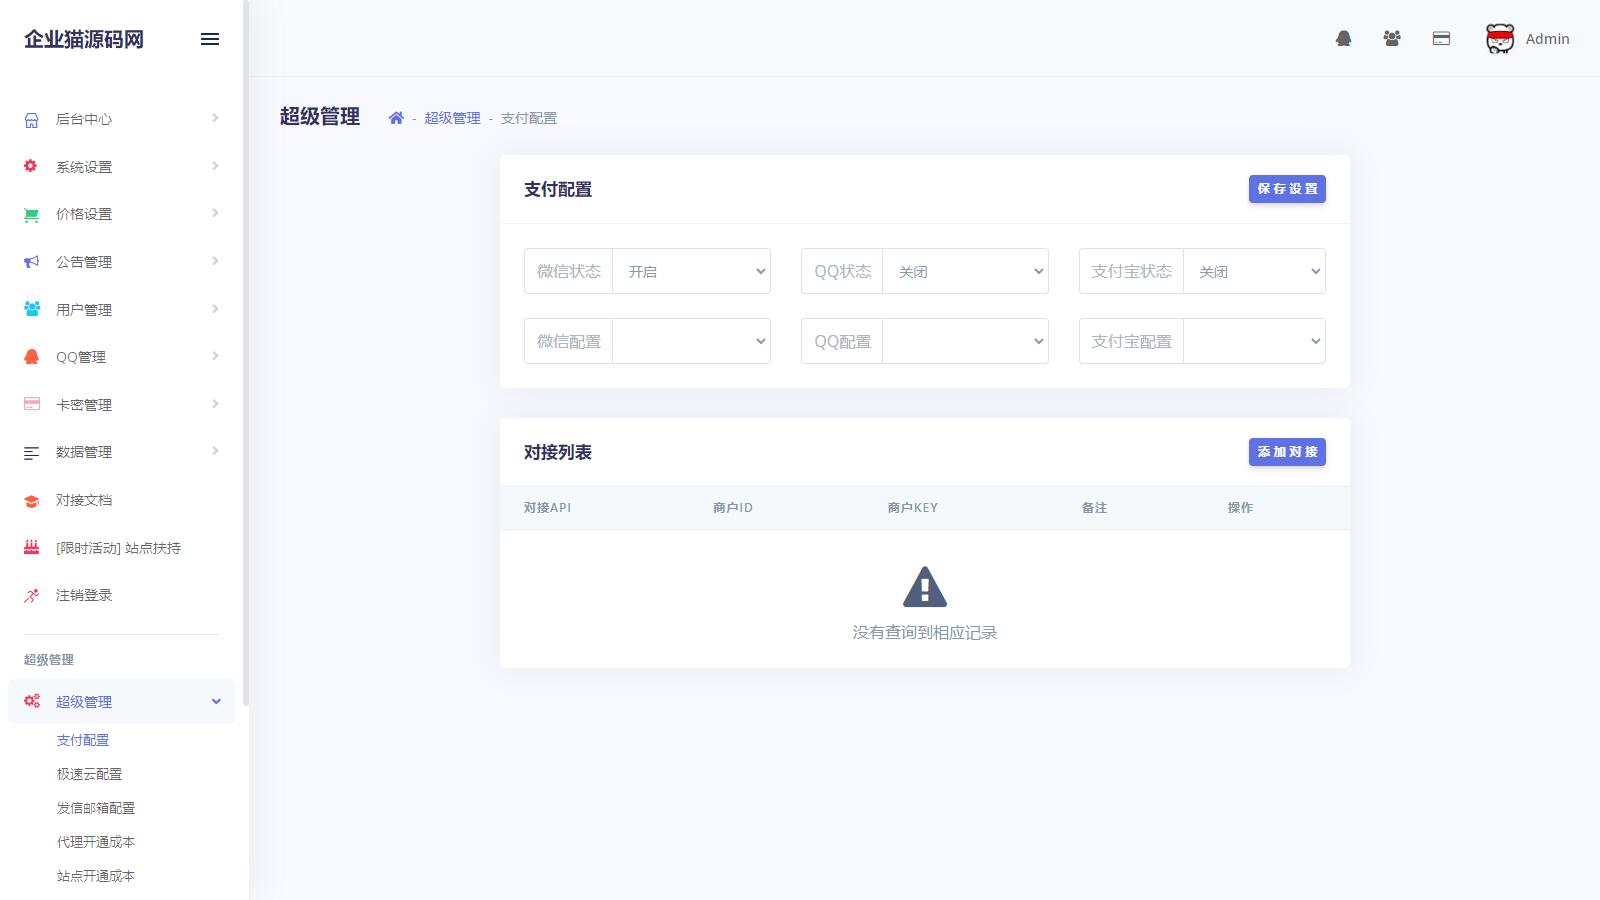Click the 商户ID column header

click(733, 508)
